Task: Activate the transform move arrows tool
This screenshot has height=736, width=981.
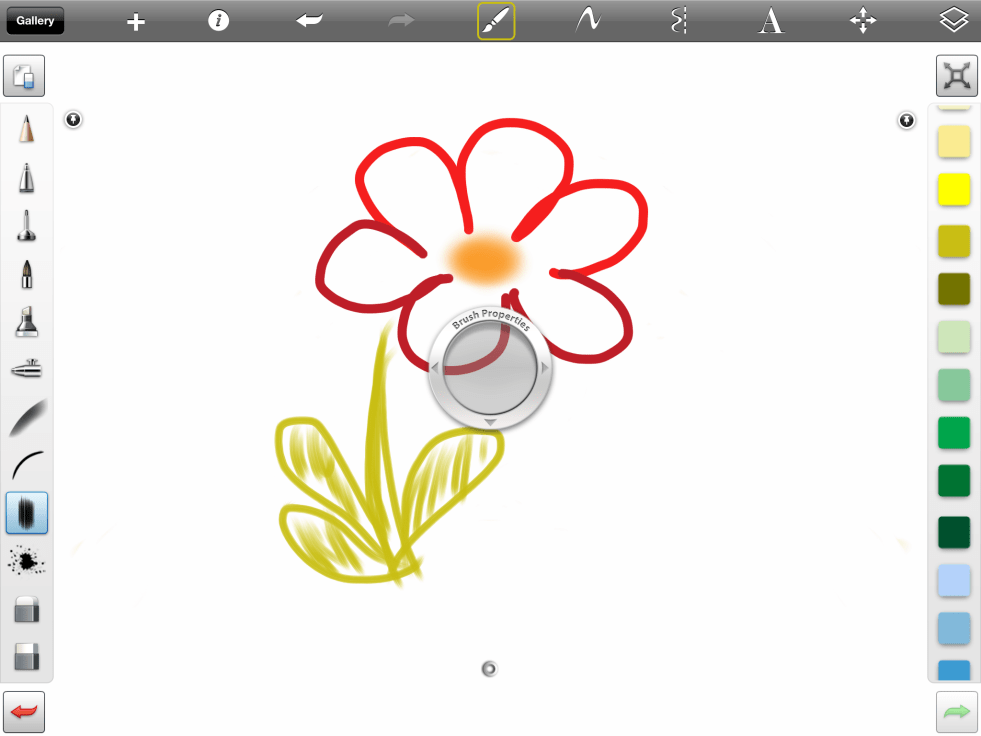Action: tap(863, 21)
